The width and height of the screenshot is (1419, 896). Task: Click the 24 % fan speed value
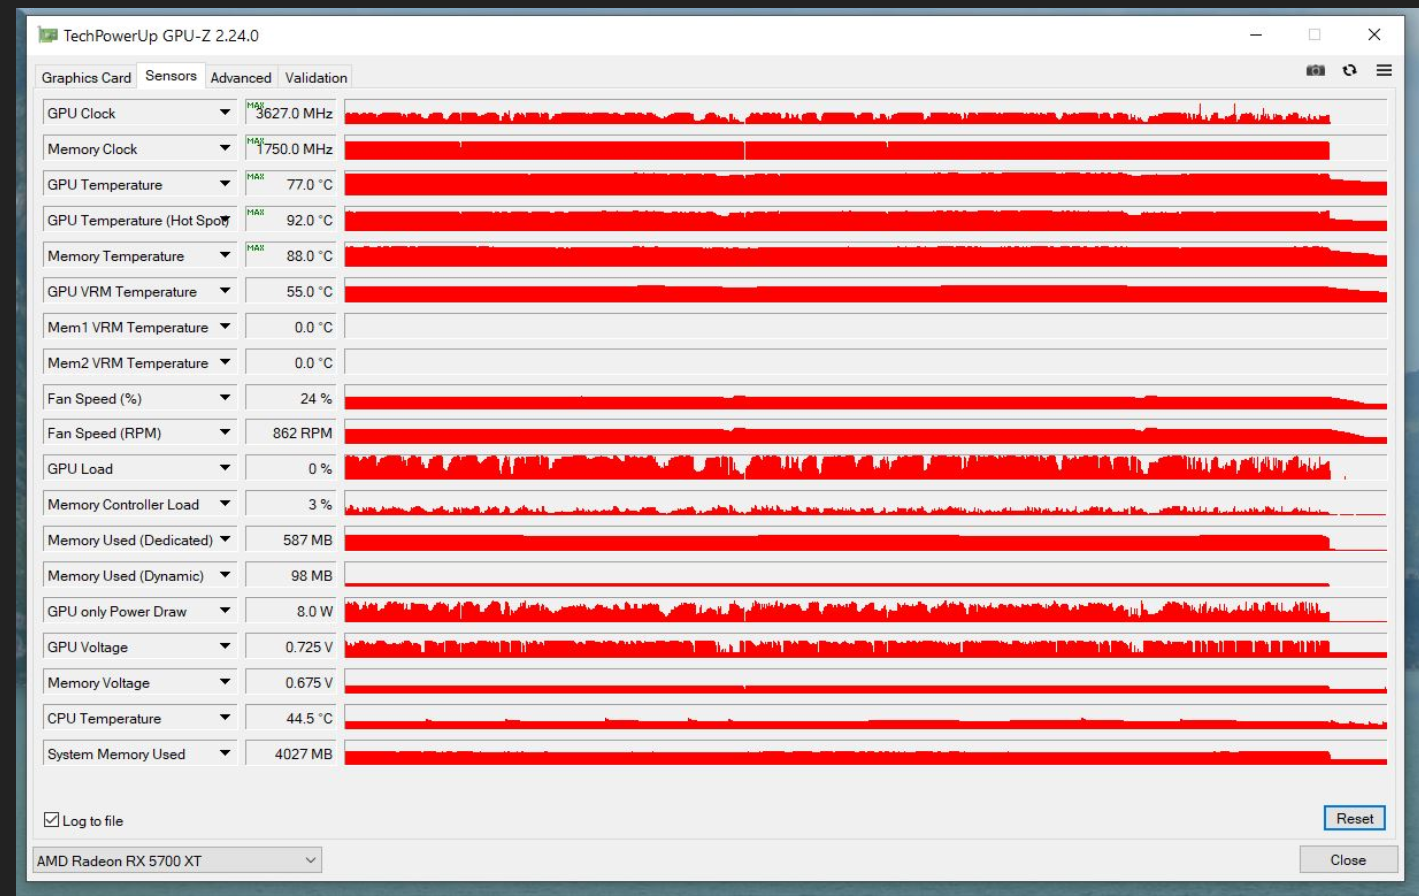[291, 398]
